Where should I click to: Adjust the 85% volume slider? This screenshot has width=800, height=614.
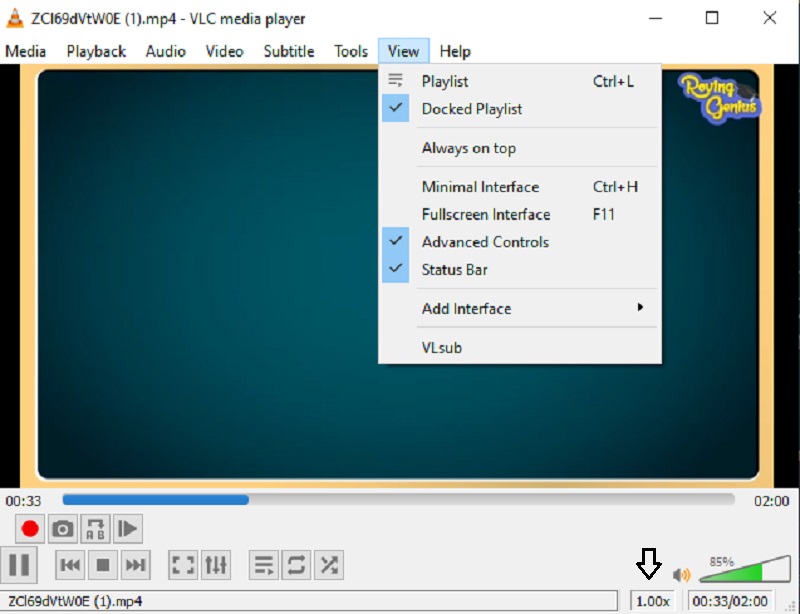[730, 572]
